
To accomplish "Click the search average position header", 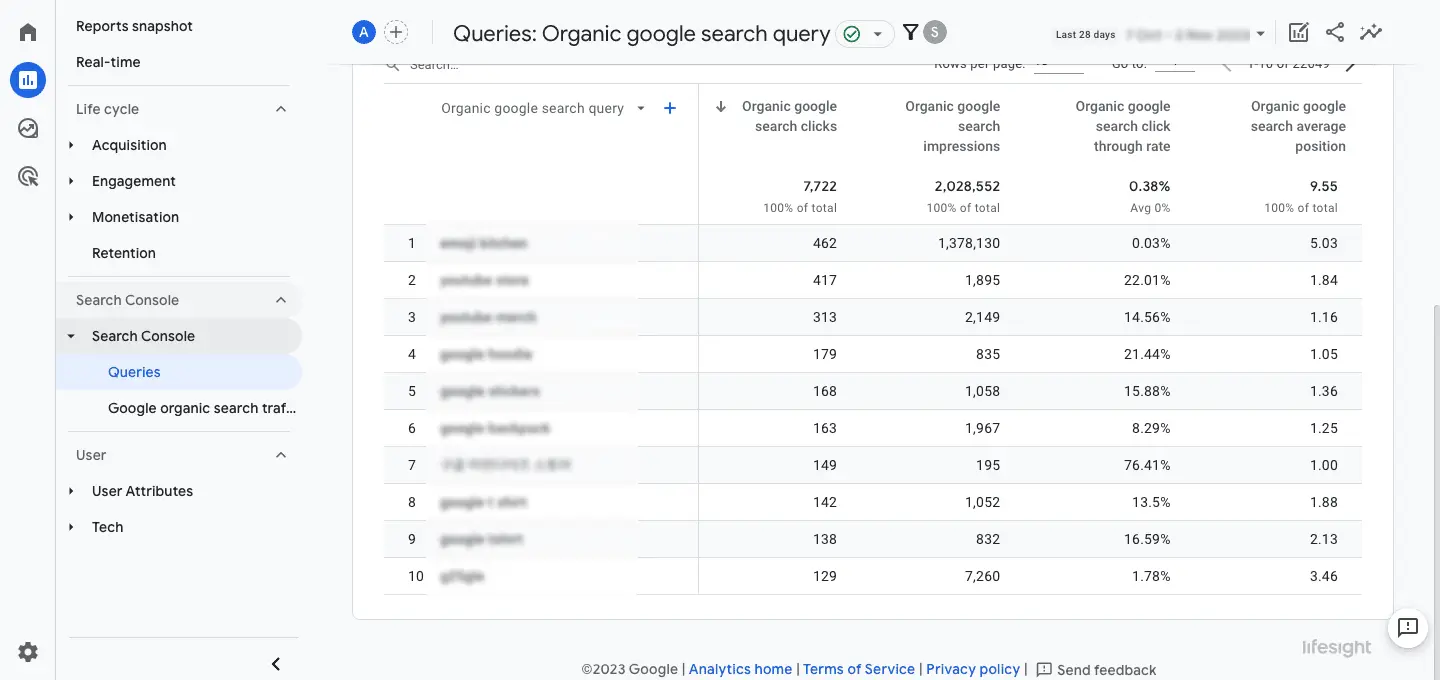I will [x=1298, y=126].
